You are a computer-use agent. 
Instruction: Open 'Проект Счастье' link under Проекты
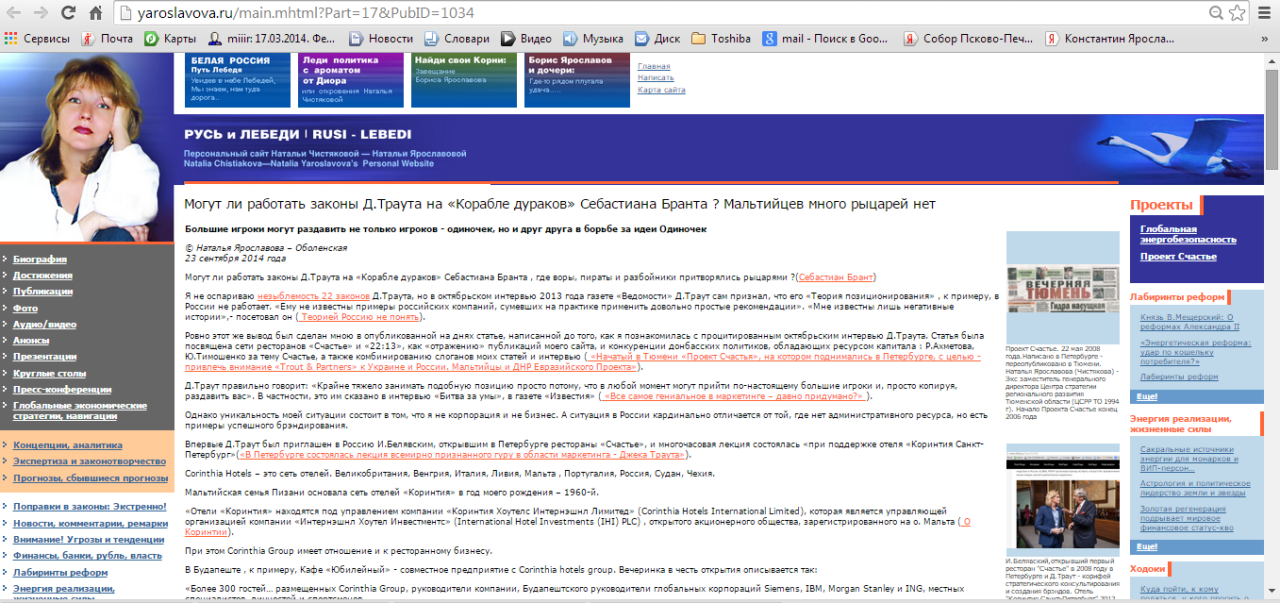(x=1178, y=256)
